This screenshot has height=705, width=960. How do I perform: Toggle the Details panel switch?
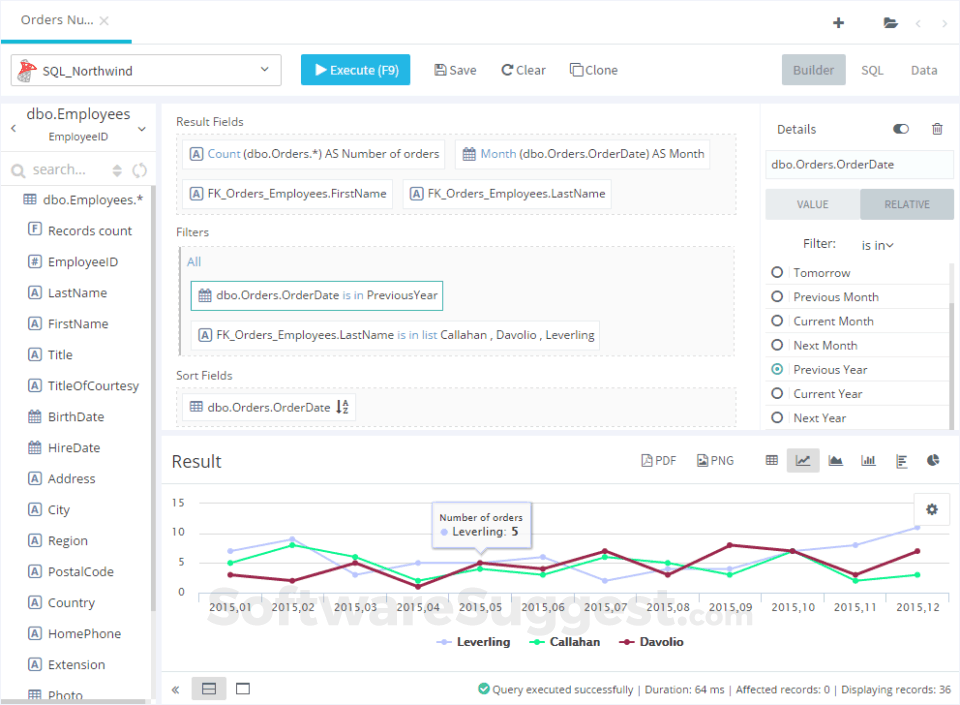coord(901,129)
